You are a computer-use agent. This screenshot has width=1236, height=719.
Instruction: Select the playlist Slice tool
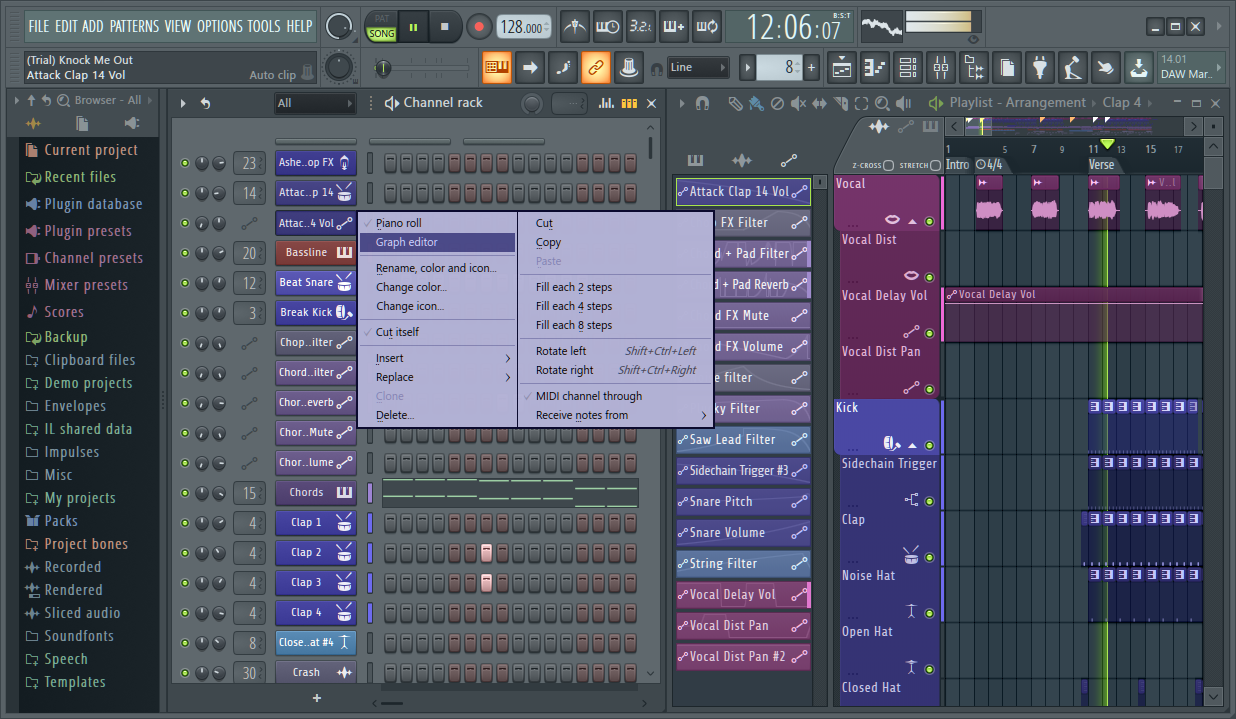(x=841, y=103)
